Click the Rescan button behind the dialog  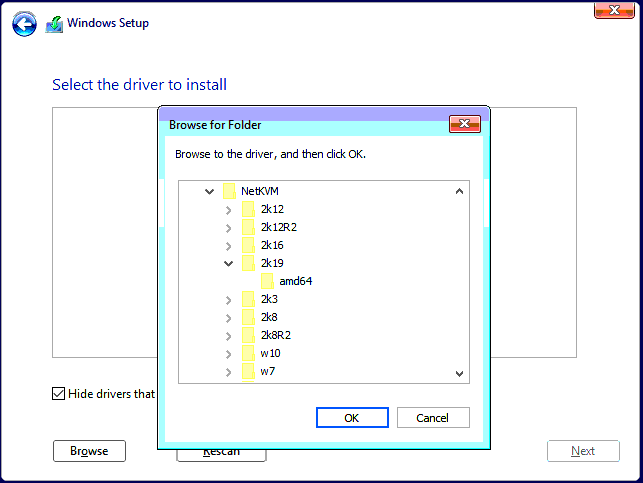coord(221,455)
